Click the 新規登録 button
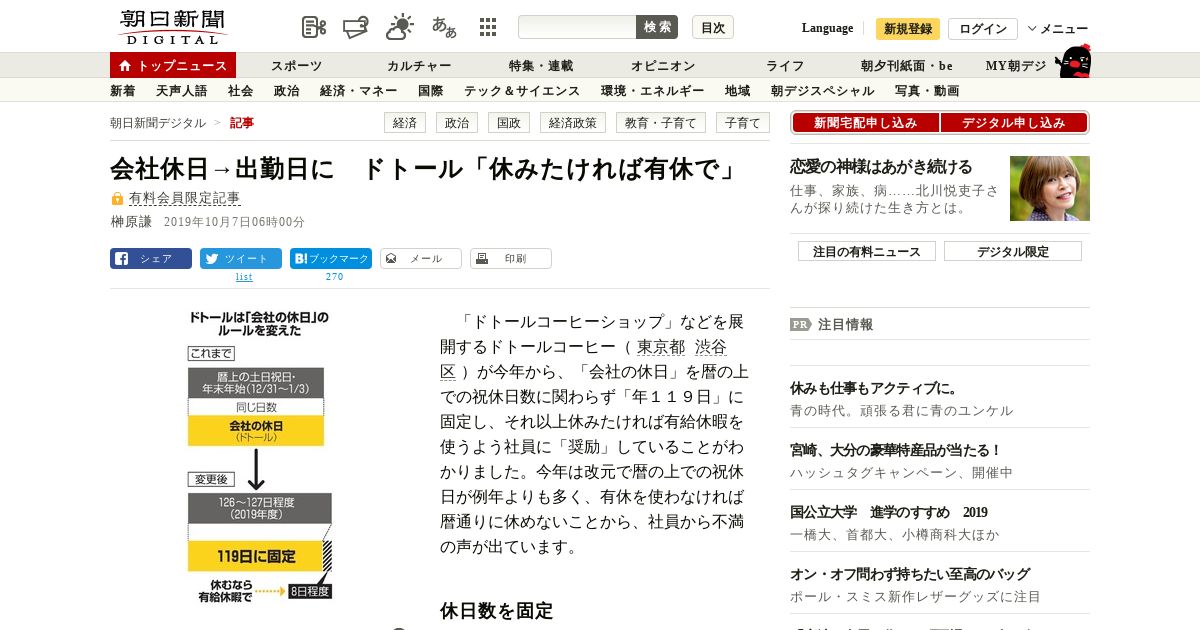 coord(908,29)
